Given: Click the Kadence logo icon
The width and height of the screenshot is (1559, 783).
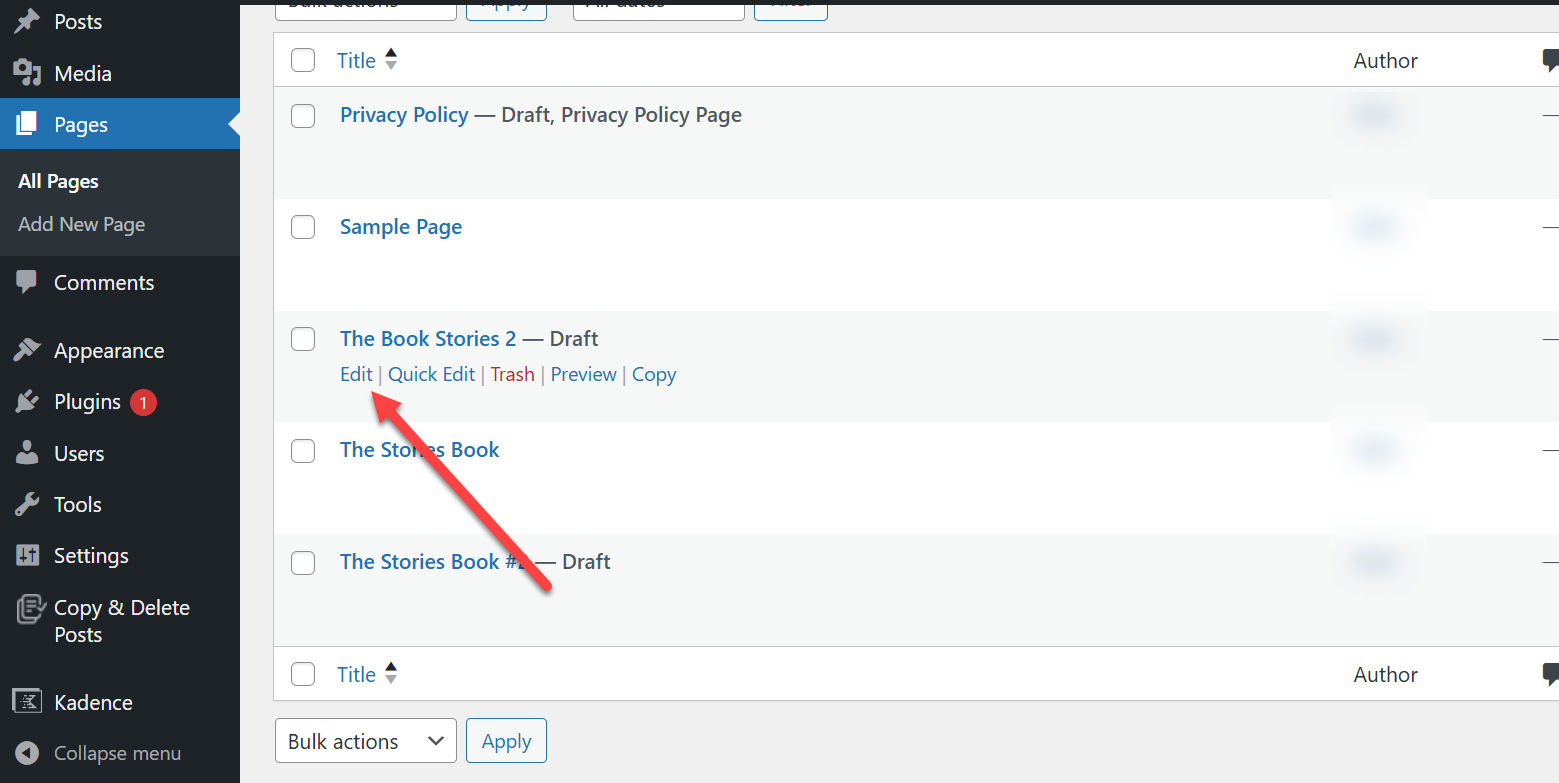Looking at the screenshot, I should click(27, 702).
